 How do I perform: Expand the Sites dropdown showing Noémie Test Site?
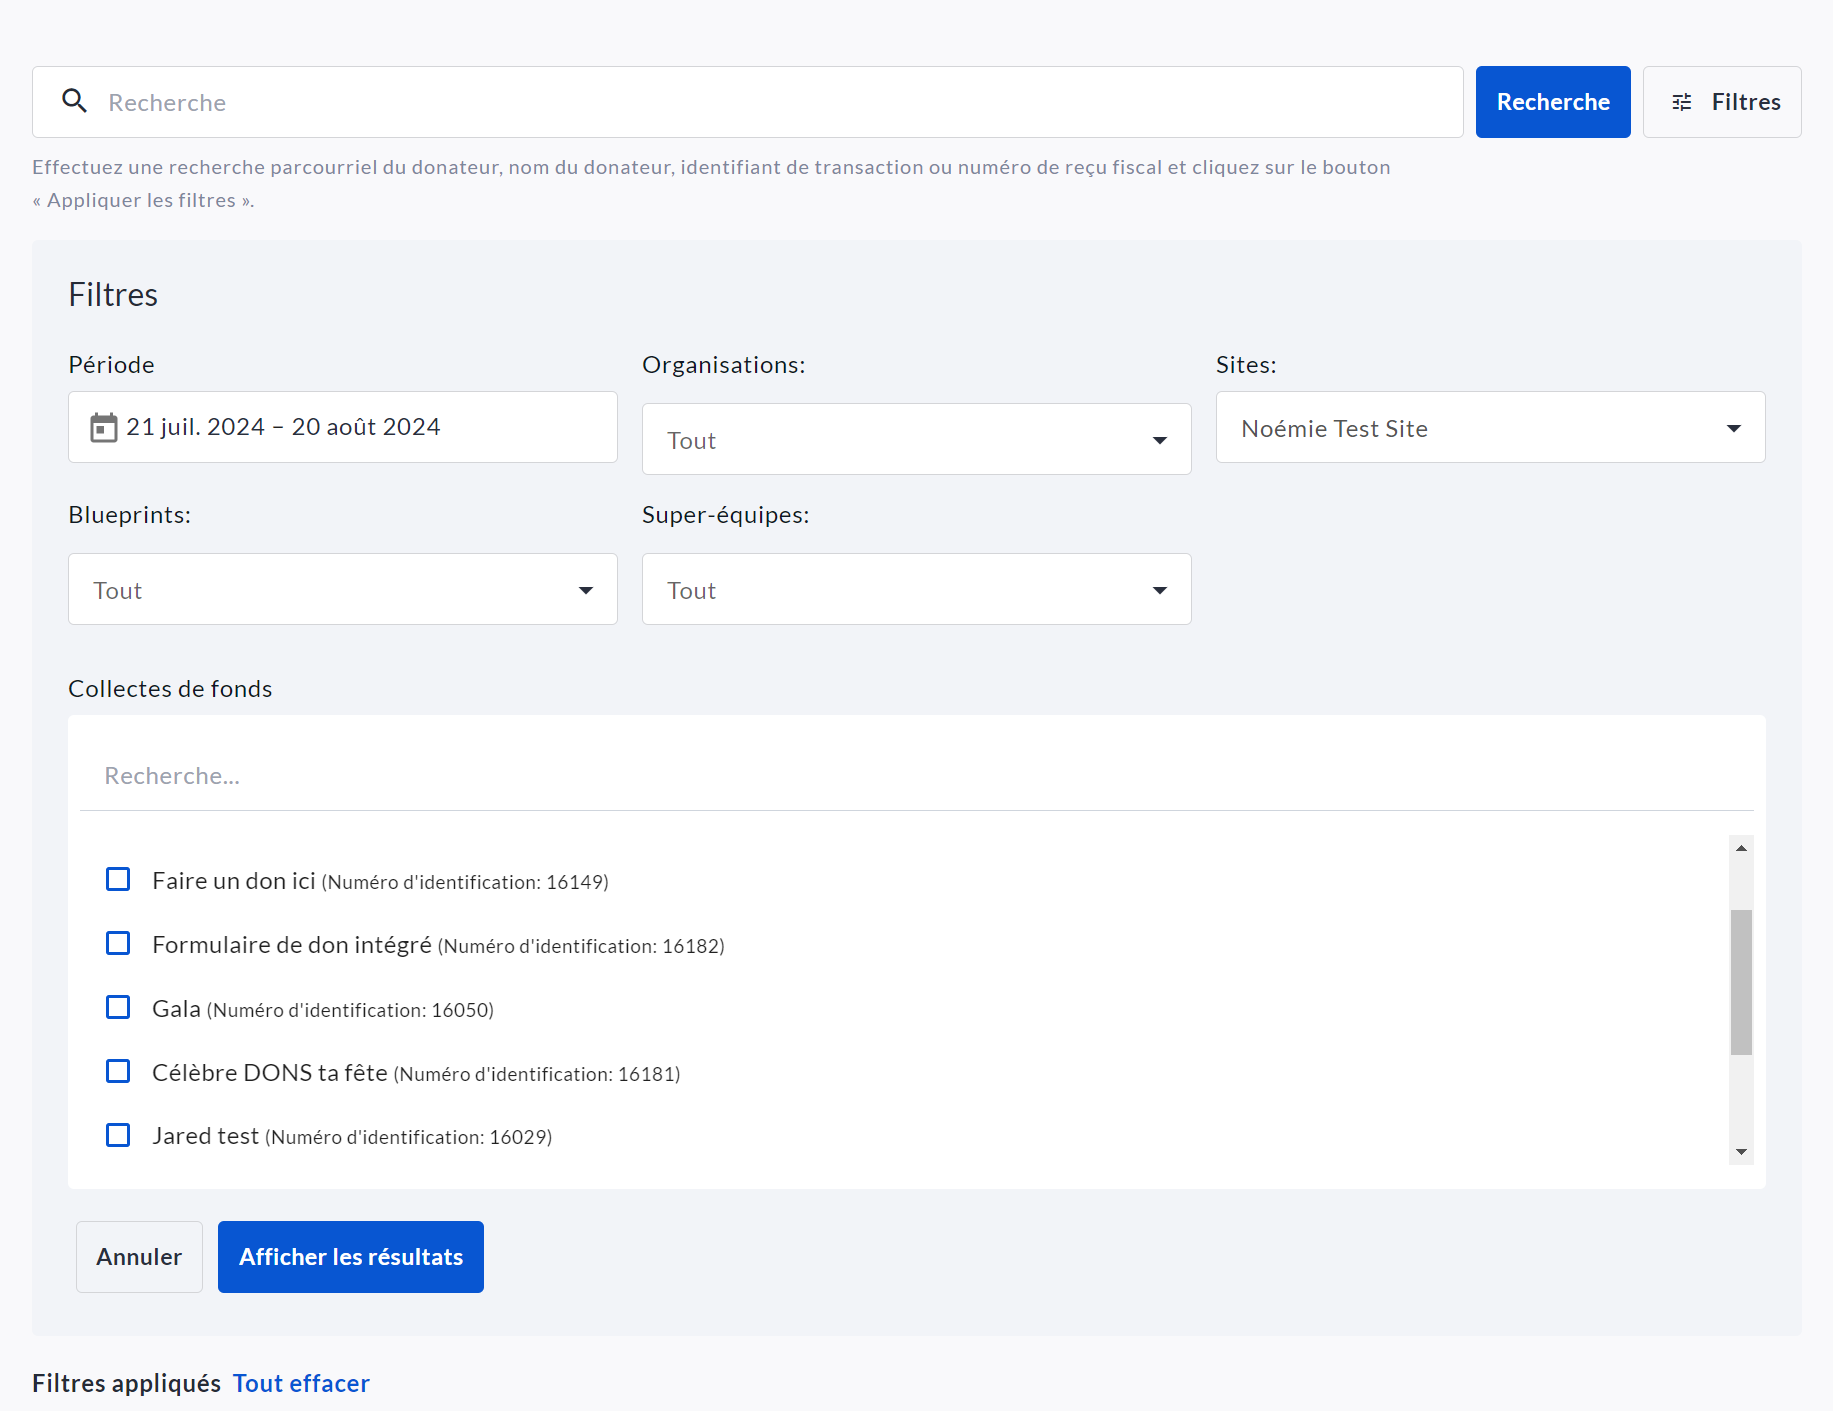[x=1490, y=428]
